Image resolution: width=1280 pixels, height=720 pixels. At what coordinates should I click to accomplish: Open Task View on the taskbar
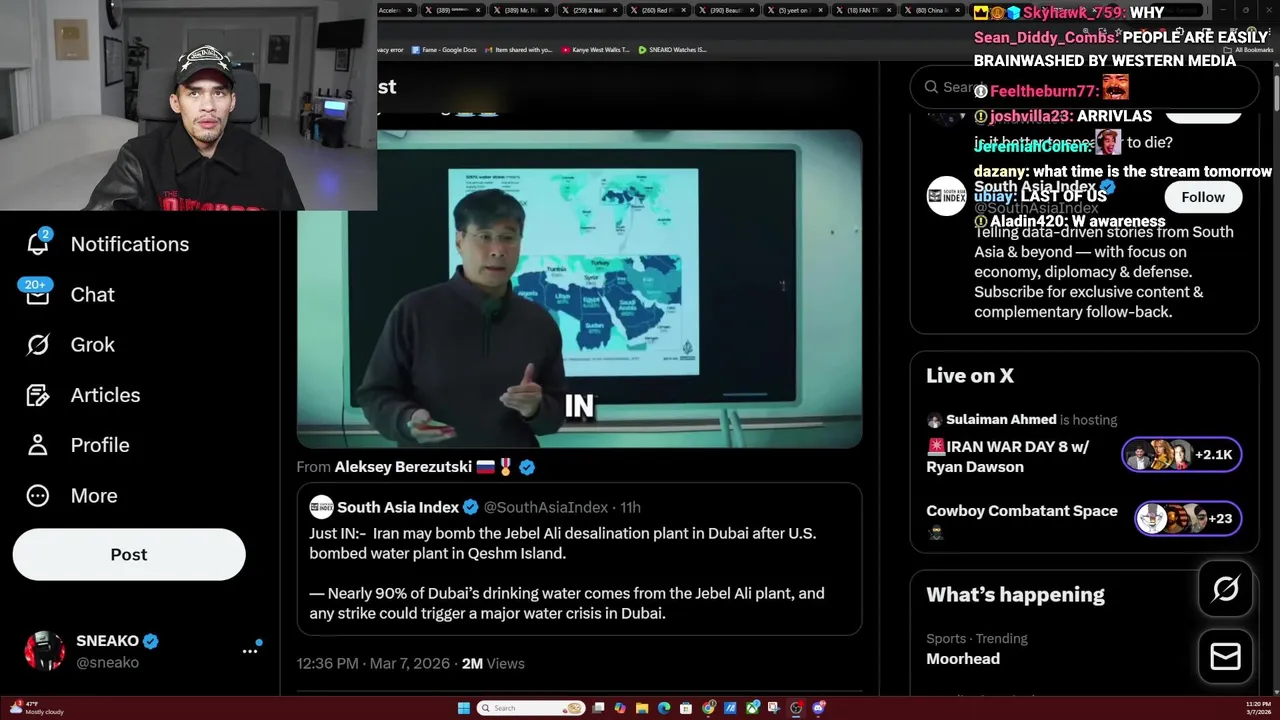598,708
